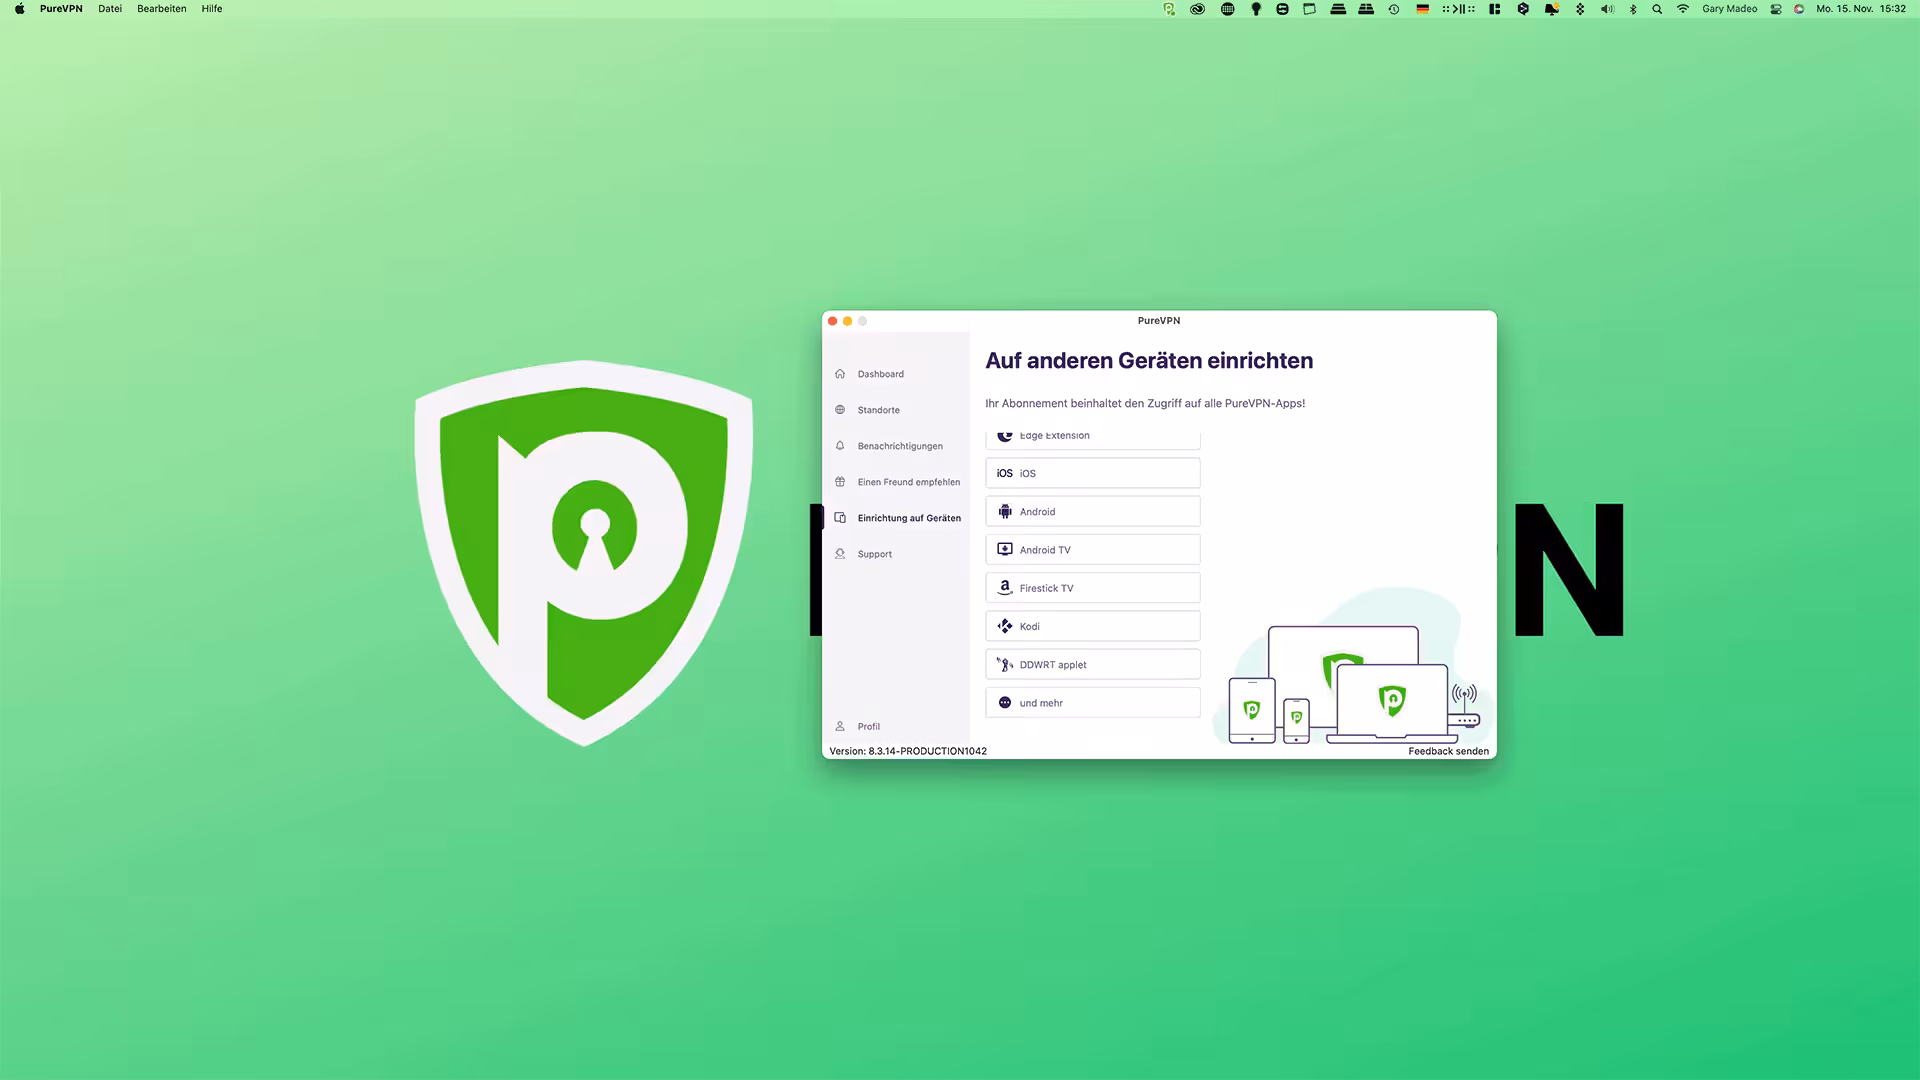Open the DDWRT applet entry

point(1092,663)
